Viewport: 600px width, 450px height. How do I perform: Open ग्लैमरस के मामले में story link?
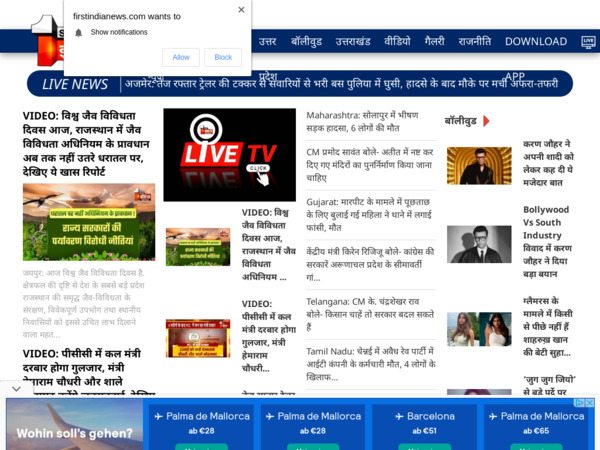pyautogui.click(x=548, y=327)
